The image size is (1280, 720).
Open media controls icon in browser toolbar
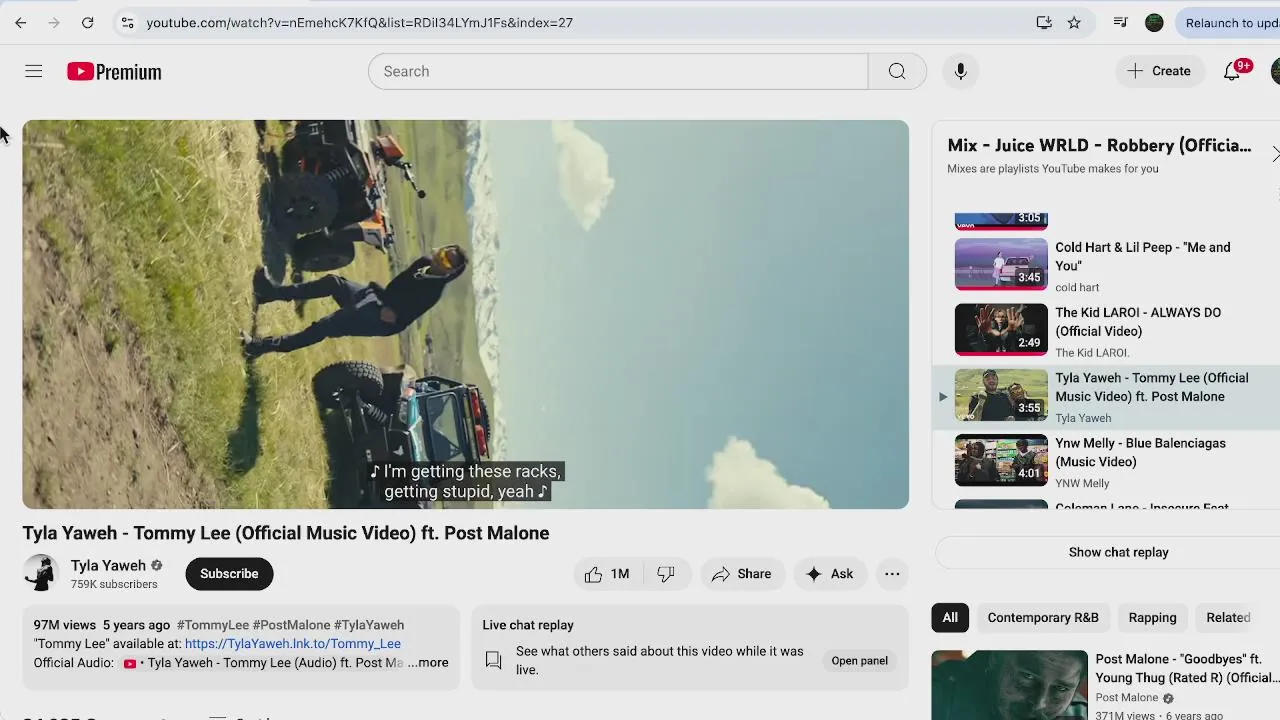pos(1120,22)
